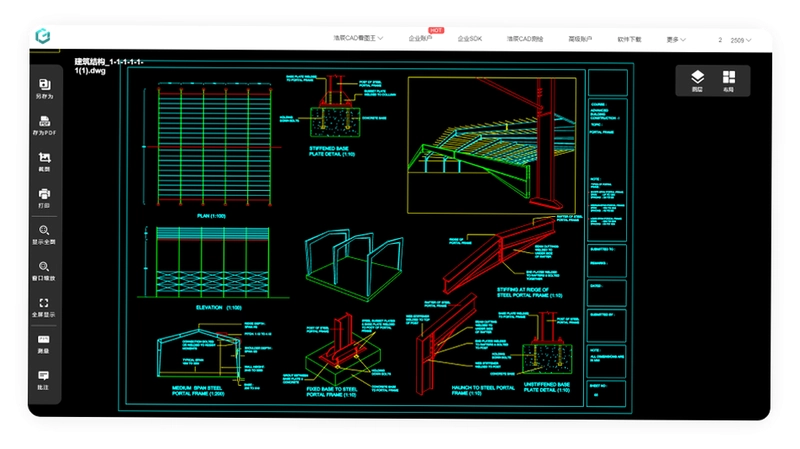Expand the 浩辰CAD看图王 menu
Image resolution: width=800 pixels, height=449 pixels.
click(358, 38)
